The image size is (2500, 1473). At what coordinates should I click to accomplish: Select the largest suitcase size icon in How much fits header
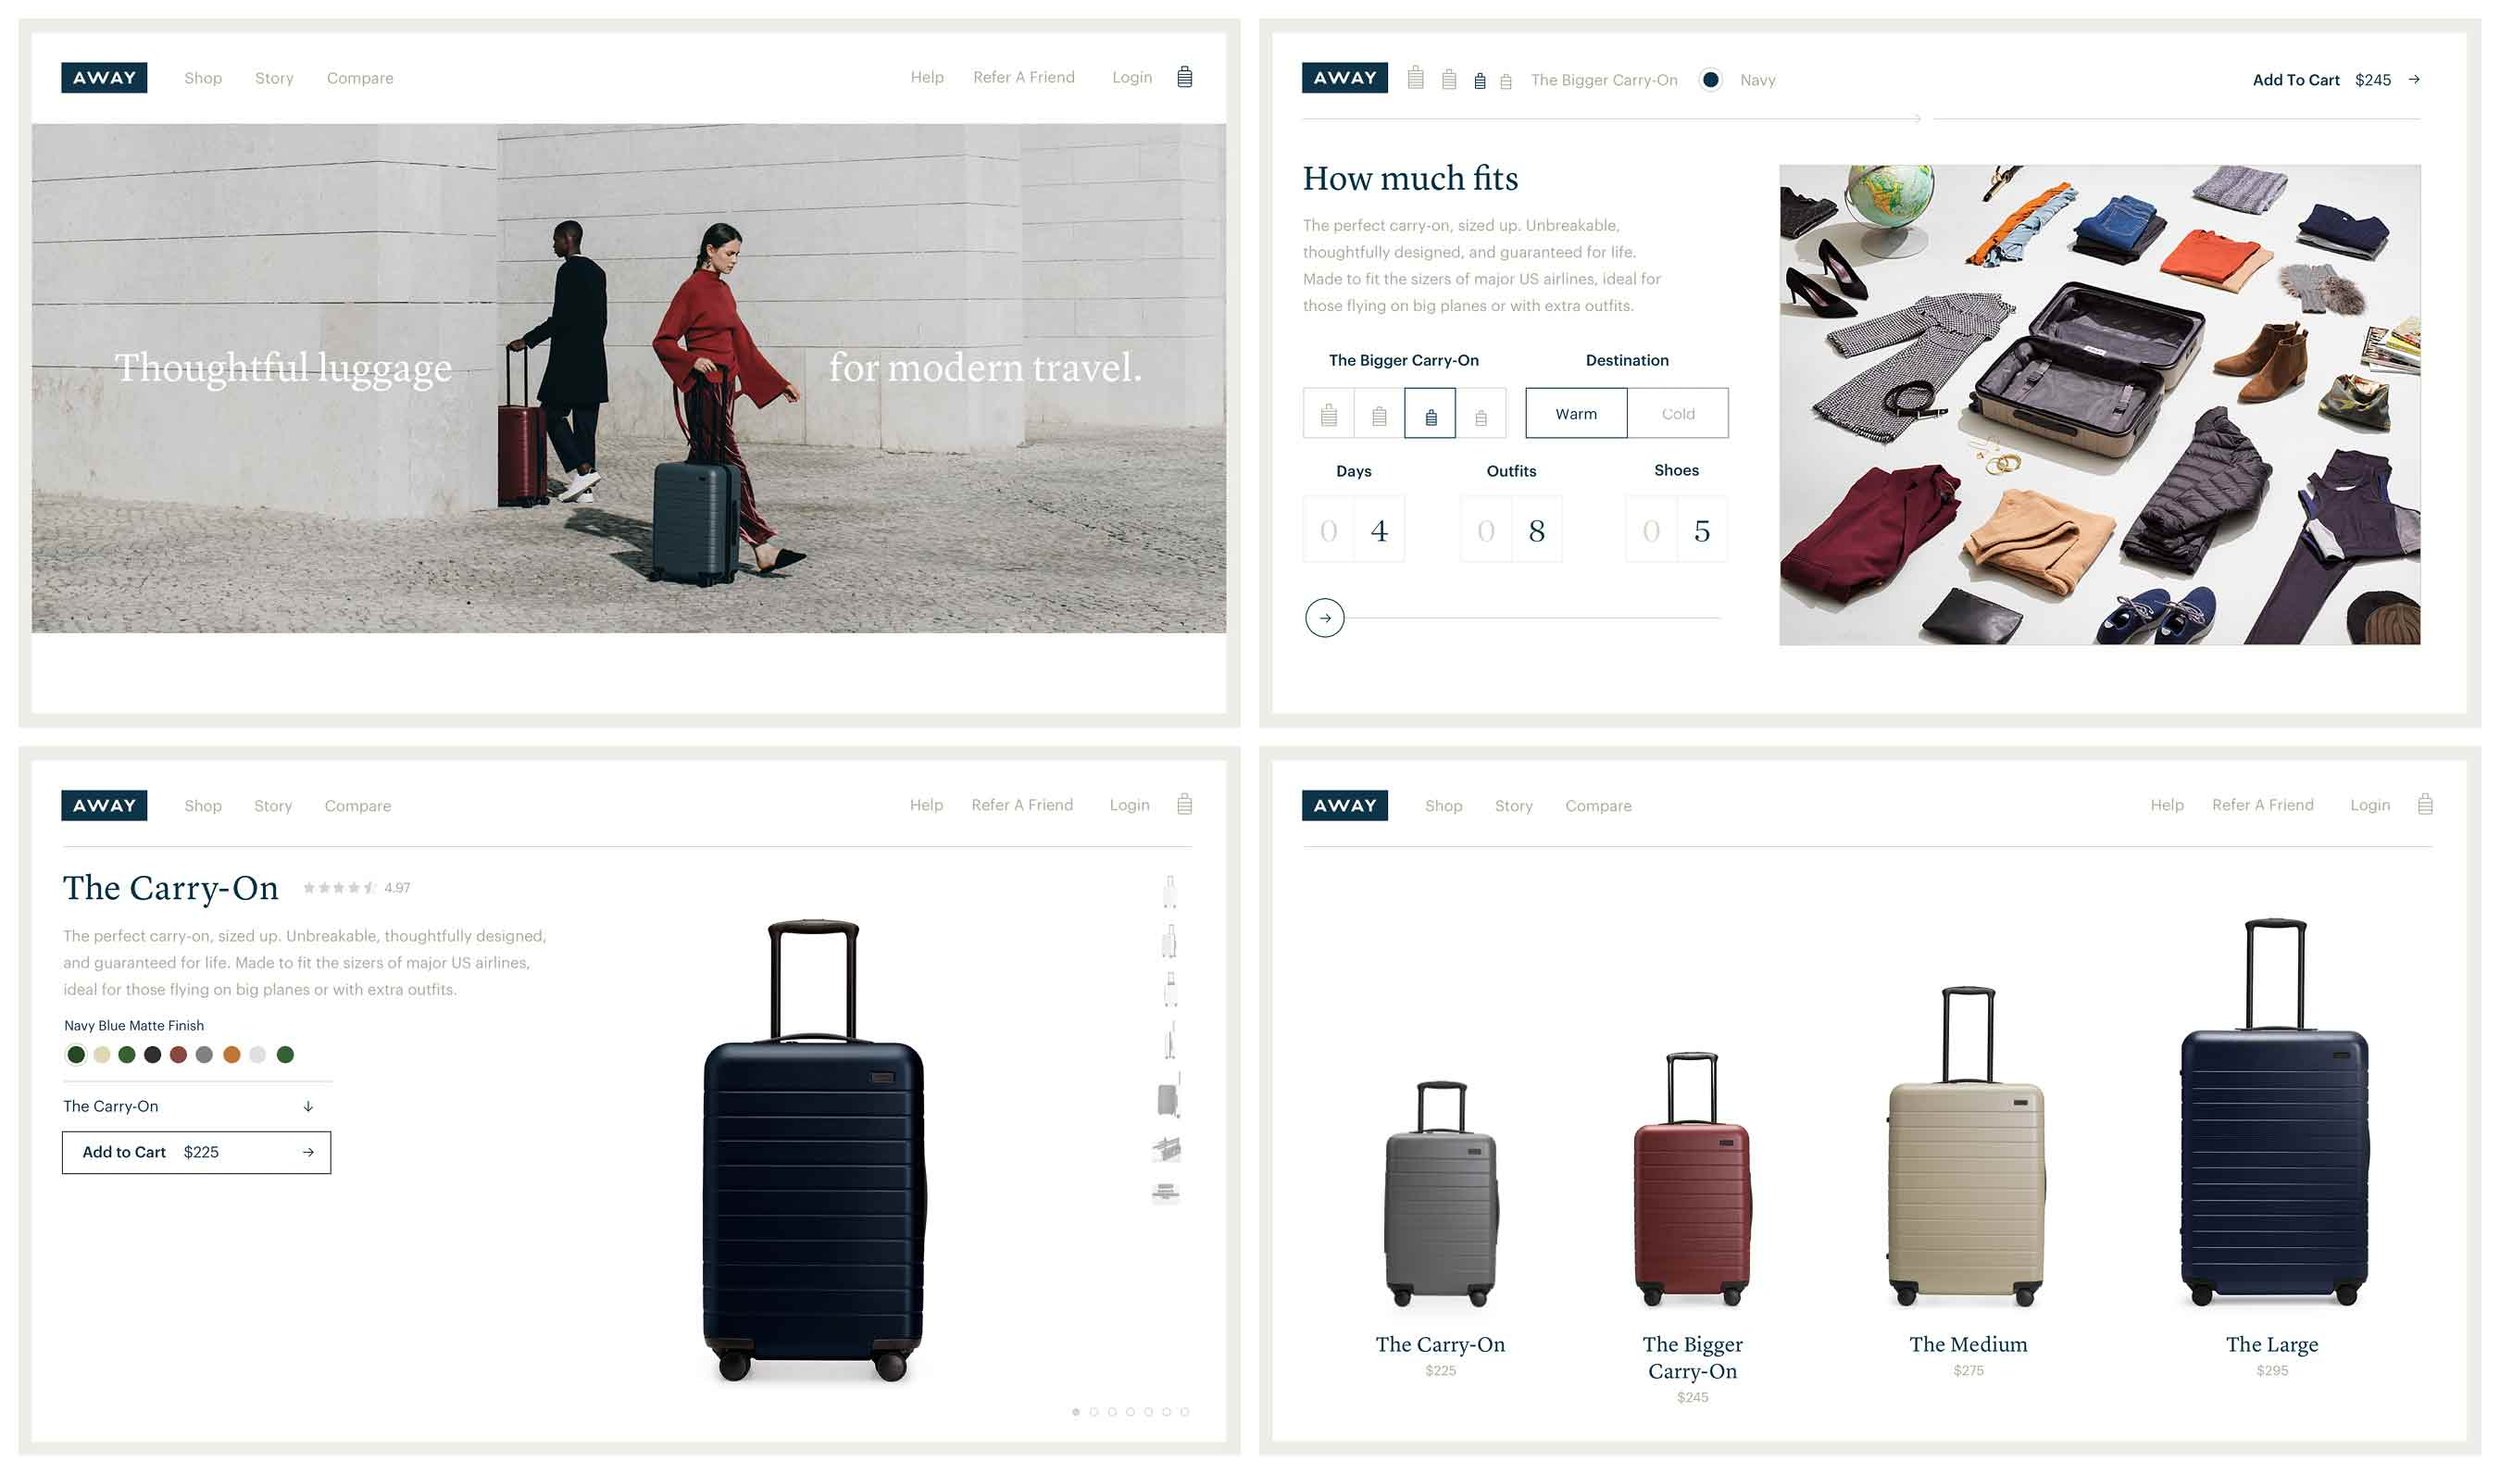click(1415, 77)
